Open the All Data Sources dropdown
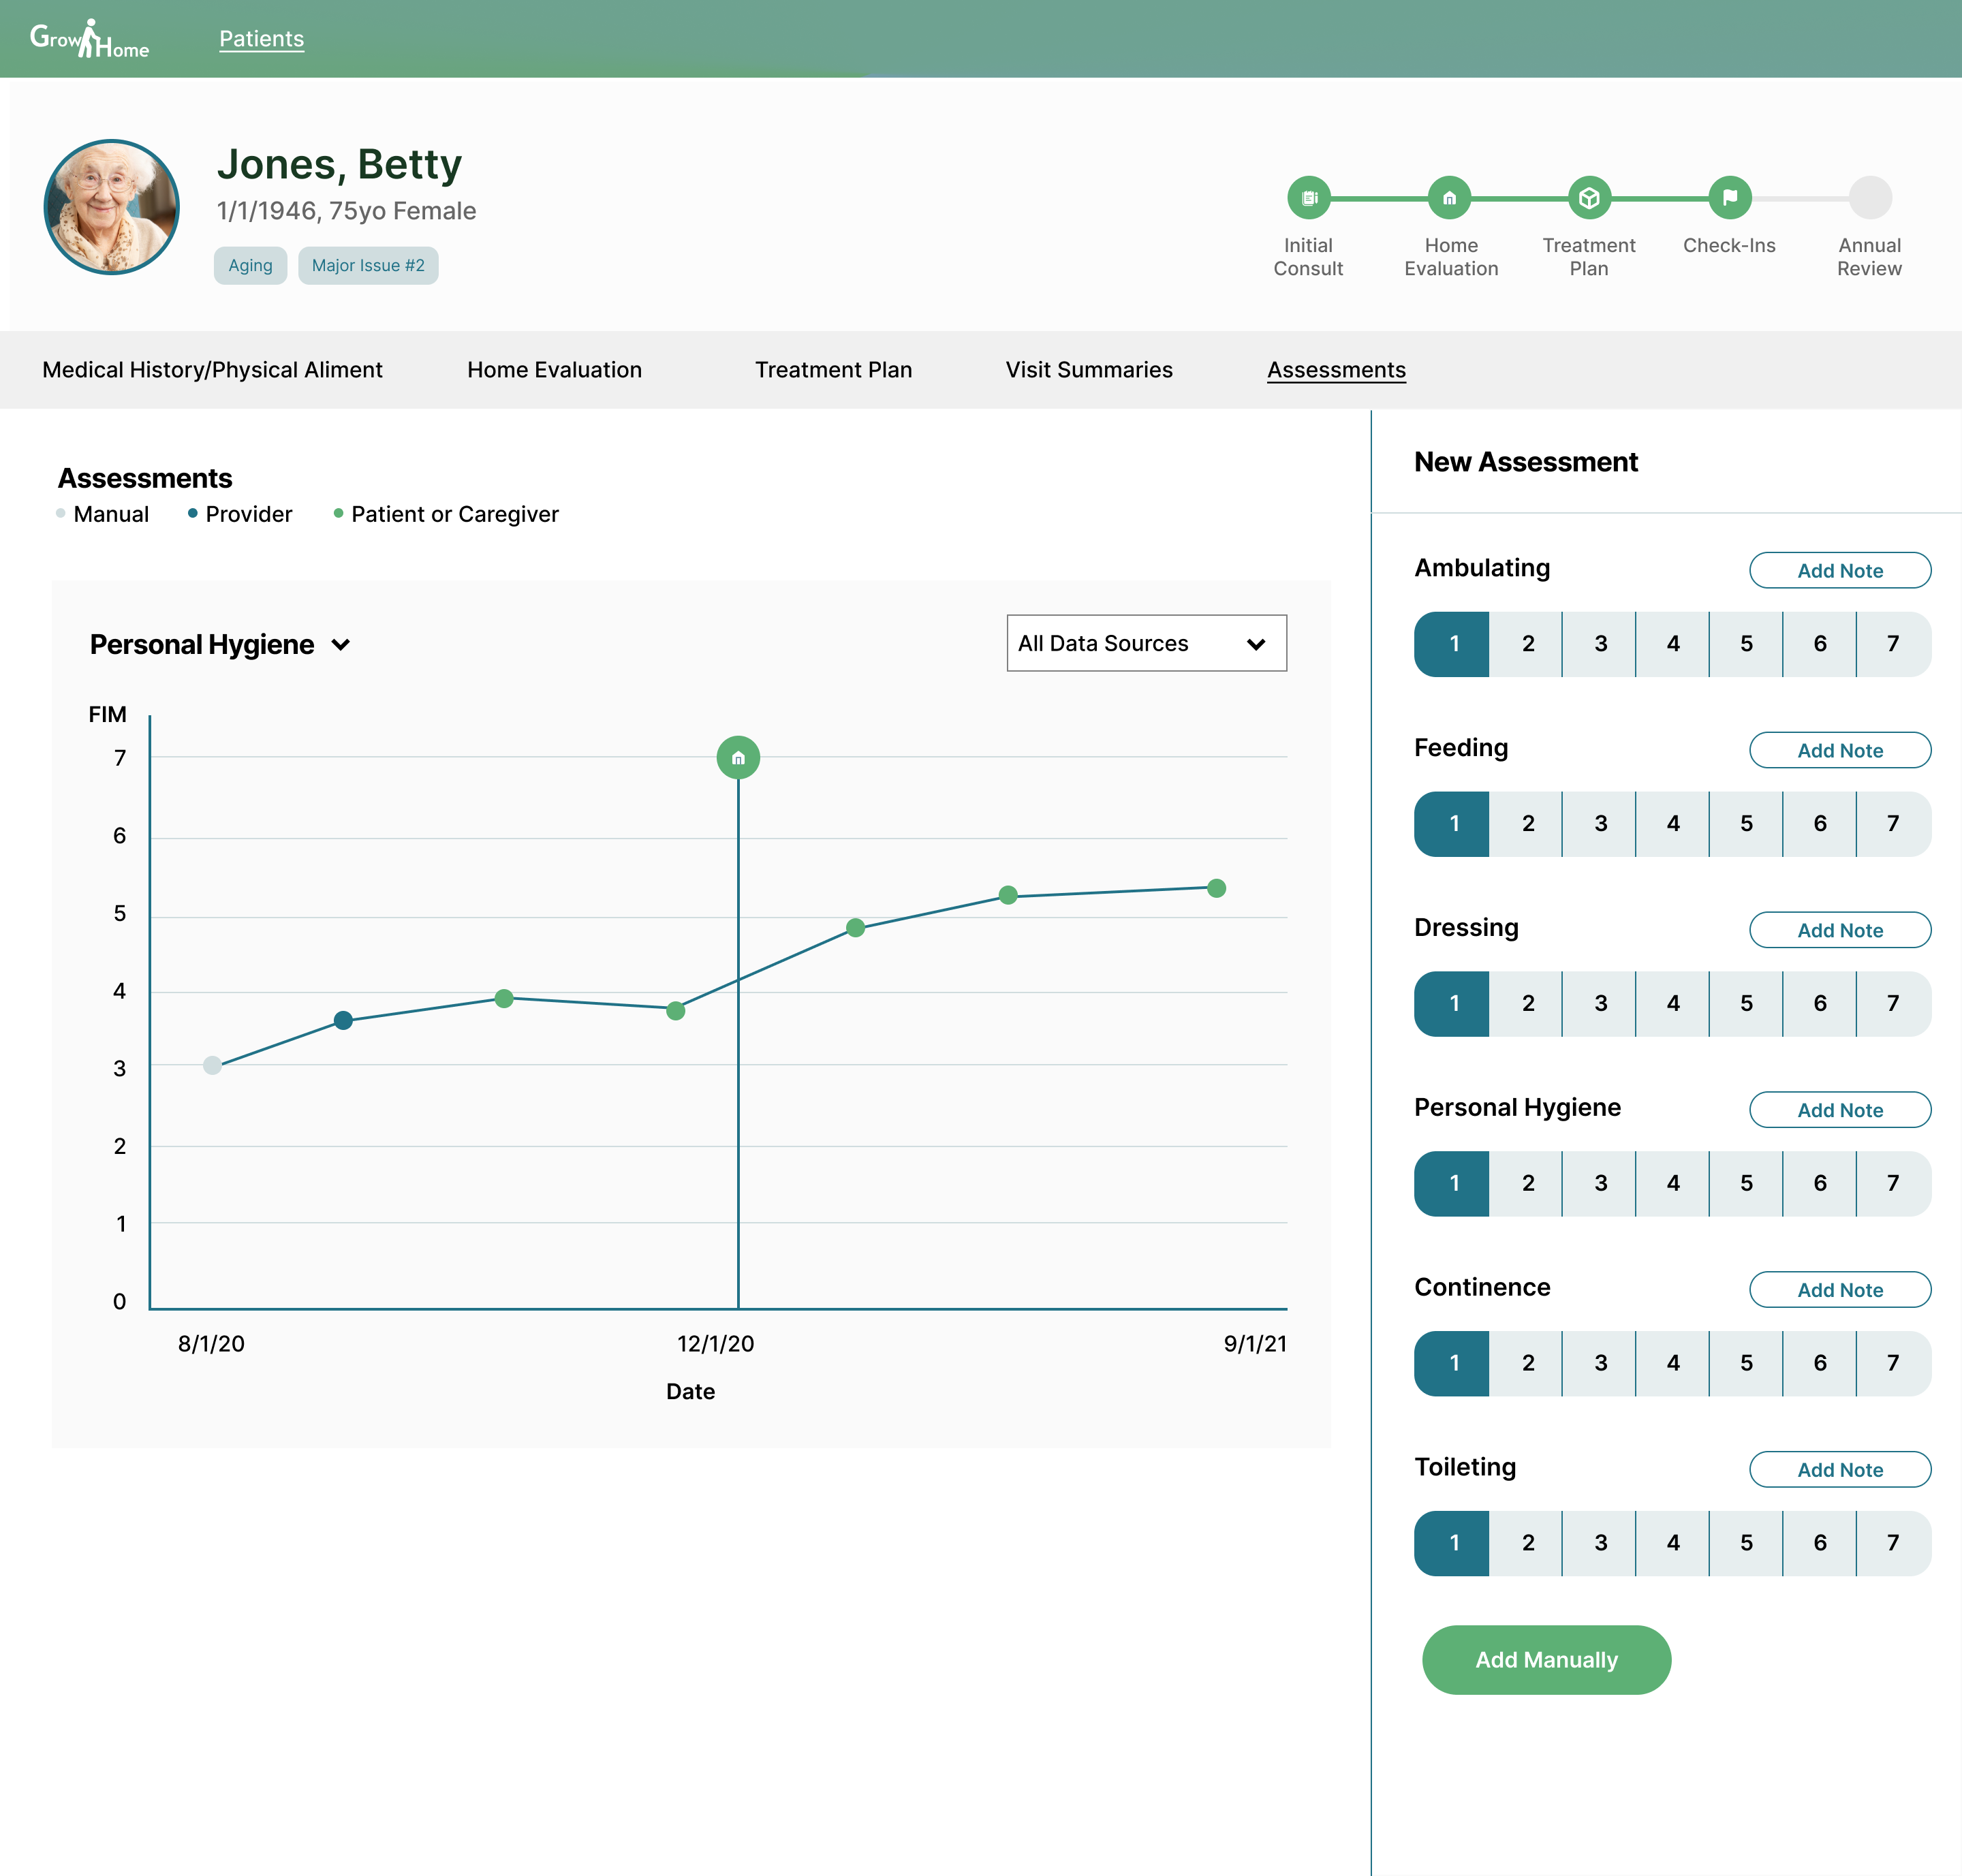The image size is (1962, 1876). 1146,643
